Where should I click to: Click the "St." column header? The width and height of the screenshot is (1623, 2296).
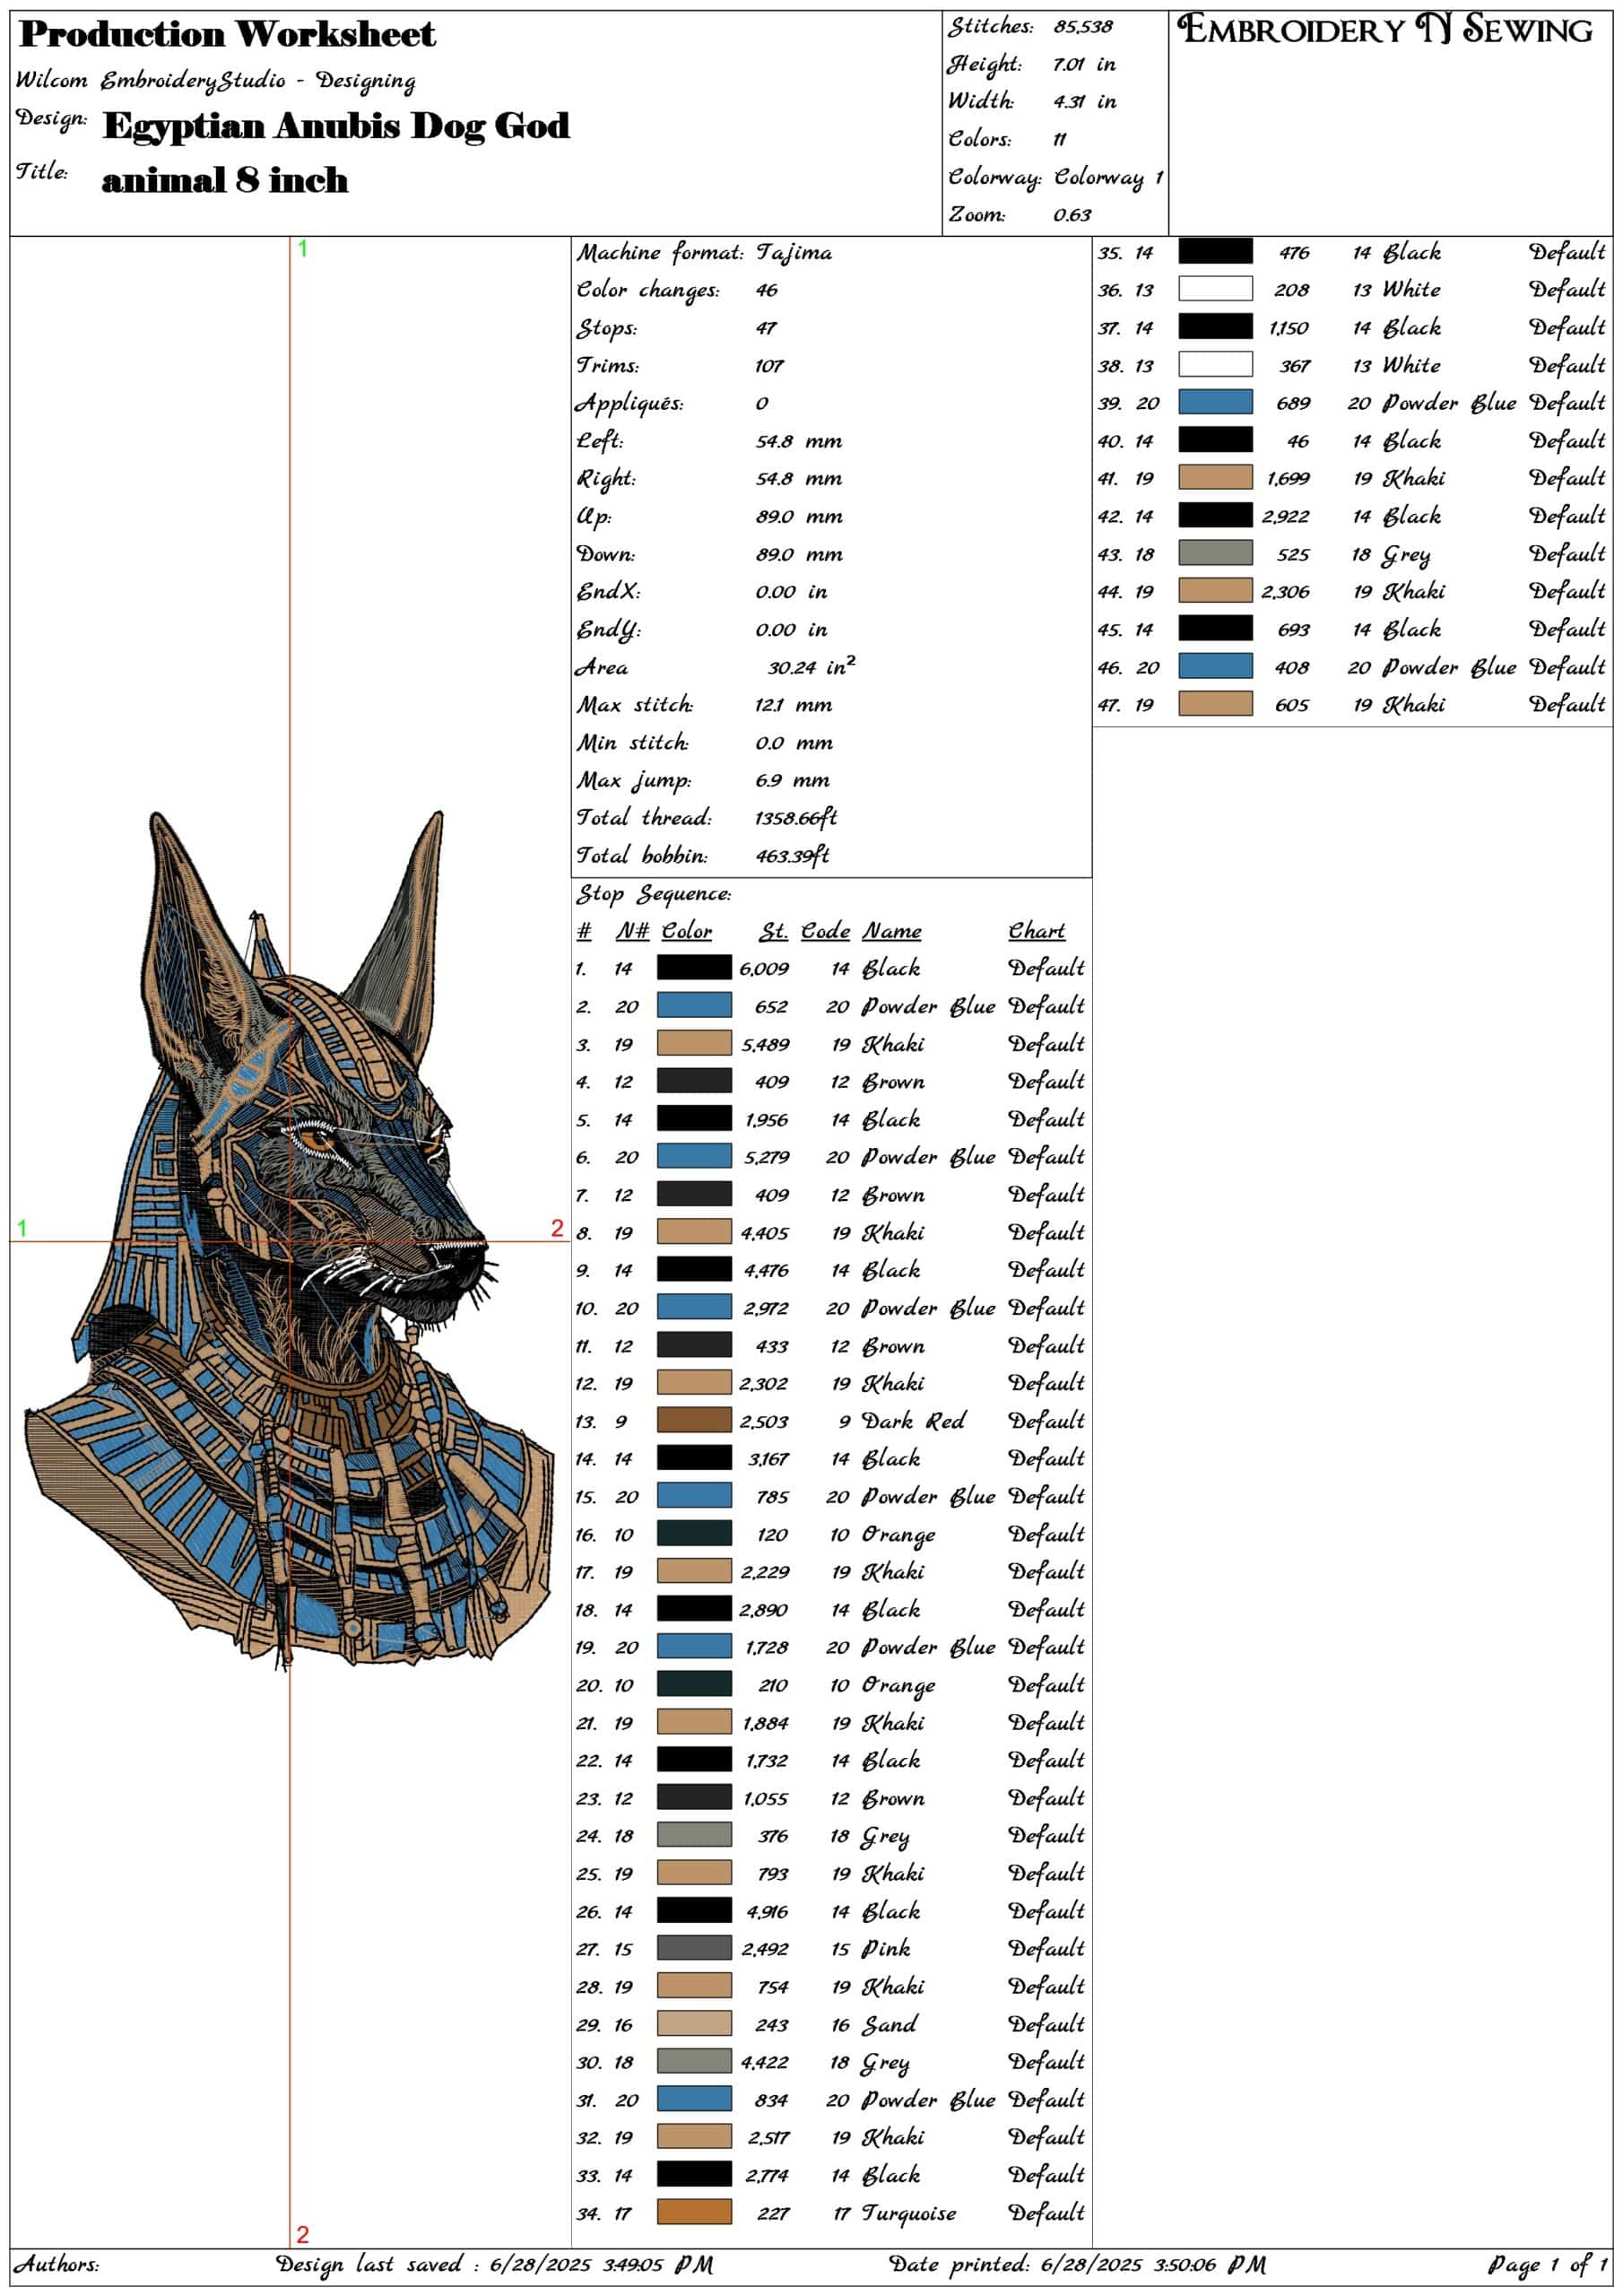coord(773,931)
